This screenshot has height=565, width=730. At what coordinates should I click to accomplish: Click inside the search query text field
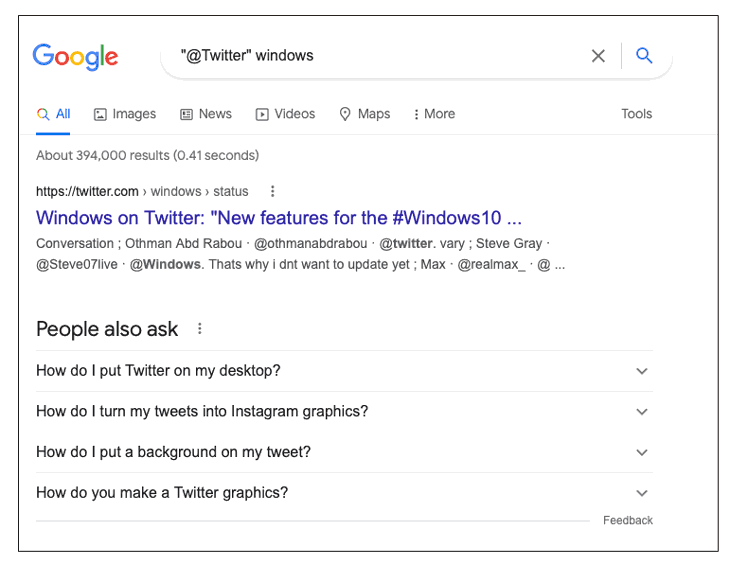coord(380,56)
